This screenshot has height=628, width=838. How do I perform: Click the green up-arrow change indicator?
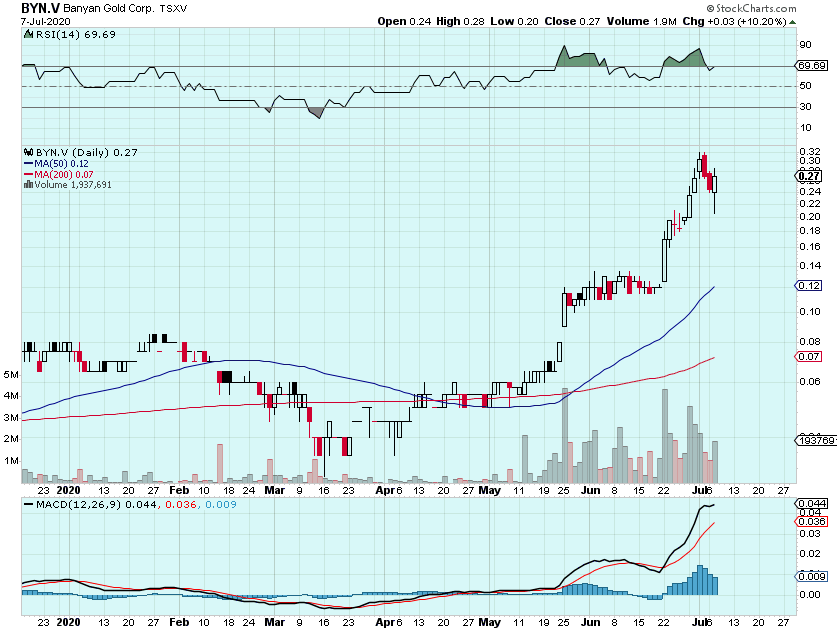(793, 22)
